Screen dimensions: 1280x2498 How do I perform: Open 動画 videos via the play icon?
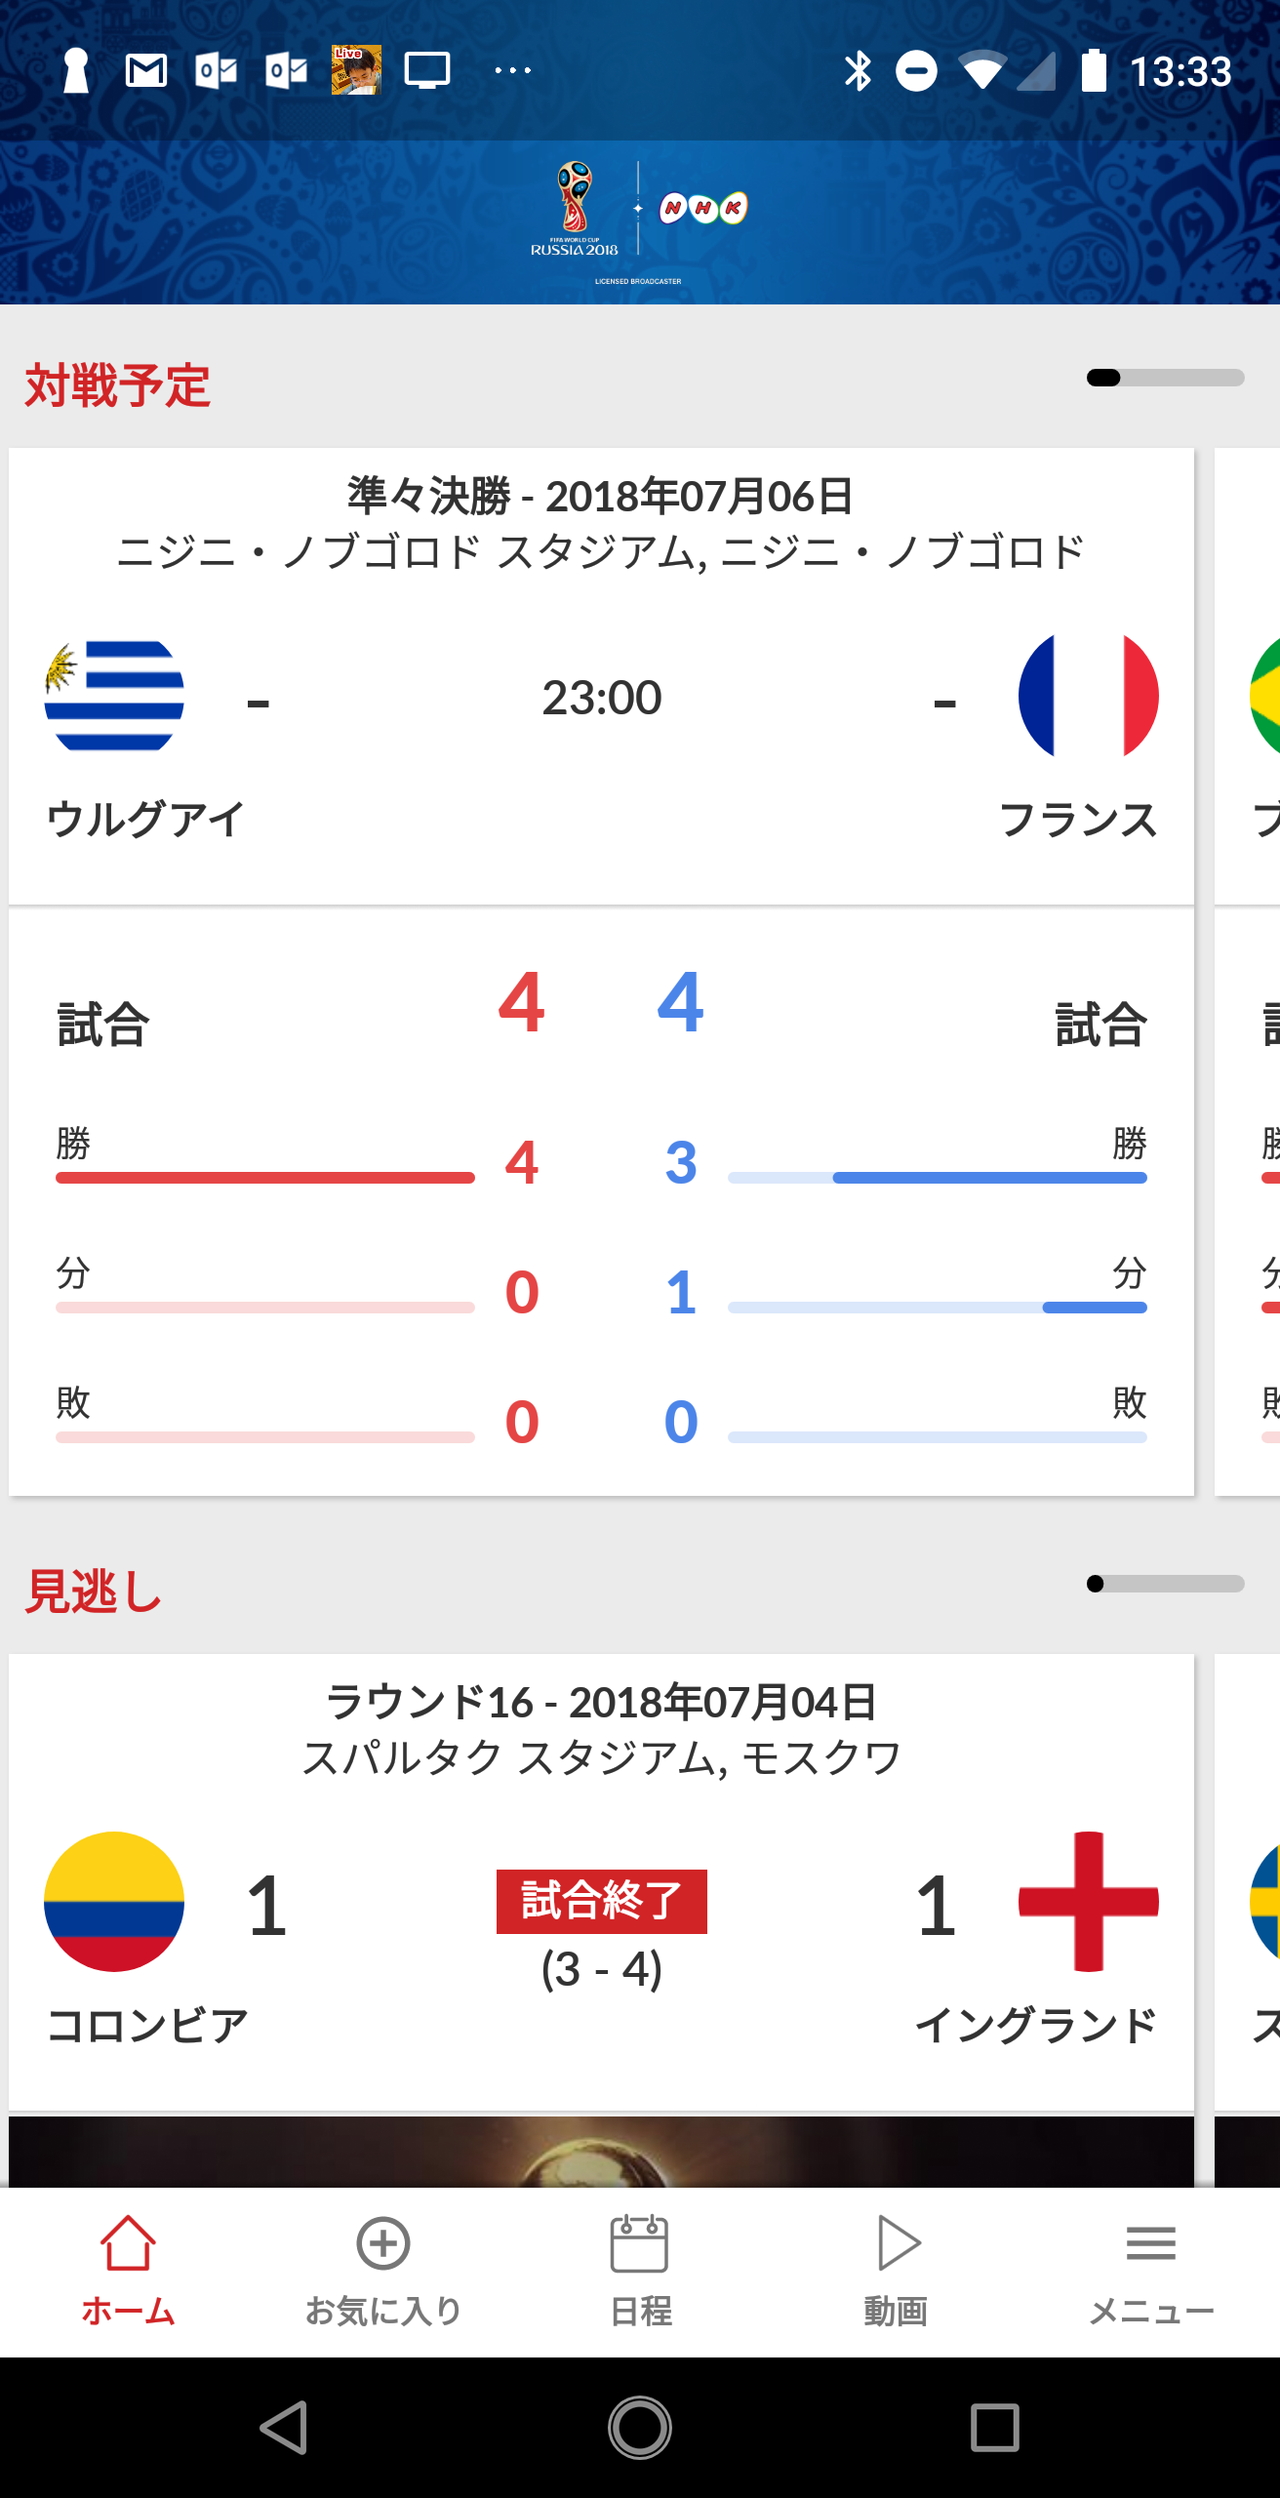[x=896, y=2242]
